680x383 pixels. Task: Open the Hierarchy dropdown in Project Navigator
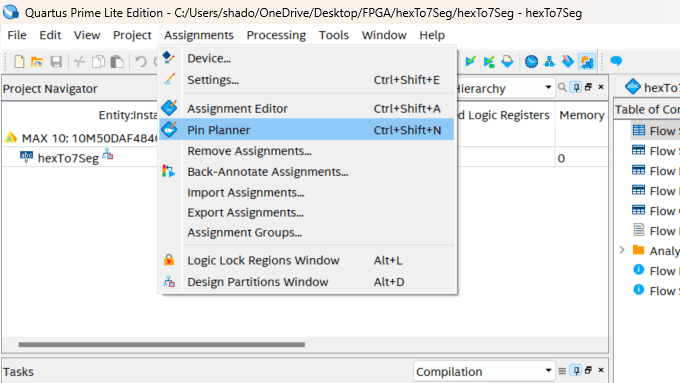(548, 87)
